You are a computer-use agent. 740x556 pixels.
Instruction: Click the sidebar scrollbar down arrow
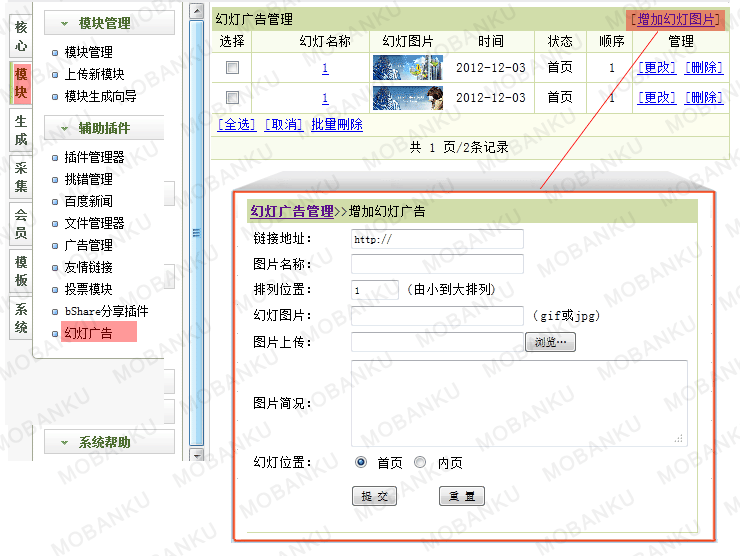click(x=196, y=455)
